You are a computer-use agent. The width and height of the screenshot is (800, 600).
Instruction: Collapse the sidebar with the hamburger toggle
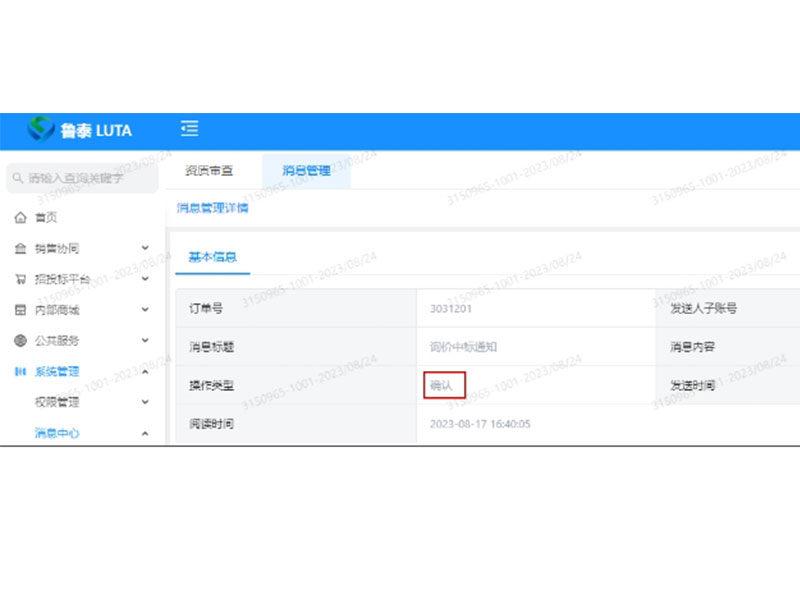189,130
